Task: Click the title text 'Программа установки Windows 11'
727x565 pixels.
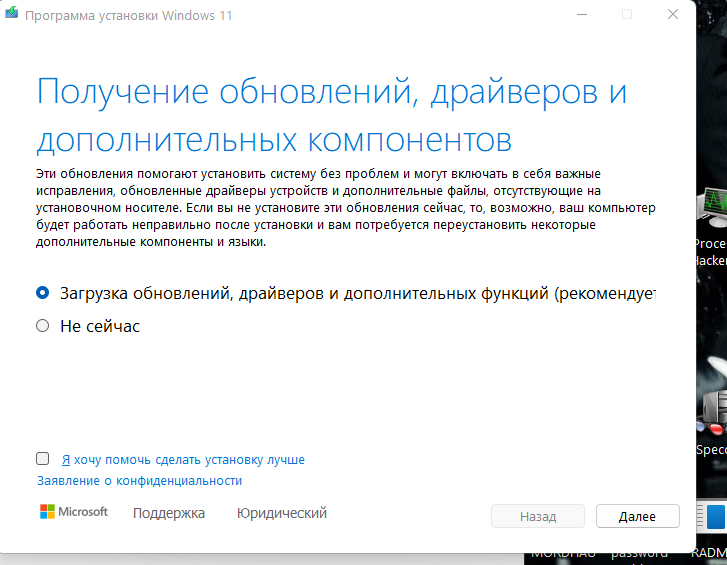Action: point(128,15)
